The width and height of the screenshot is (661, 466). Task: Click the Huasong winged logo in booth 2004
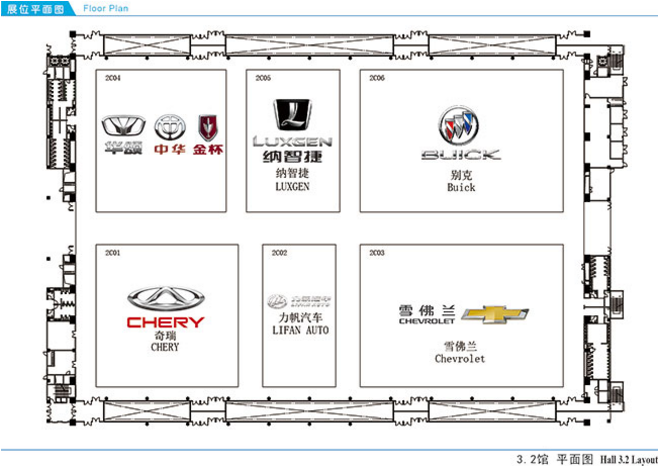tap(124, 126)
